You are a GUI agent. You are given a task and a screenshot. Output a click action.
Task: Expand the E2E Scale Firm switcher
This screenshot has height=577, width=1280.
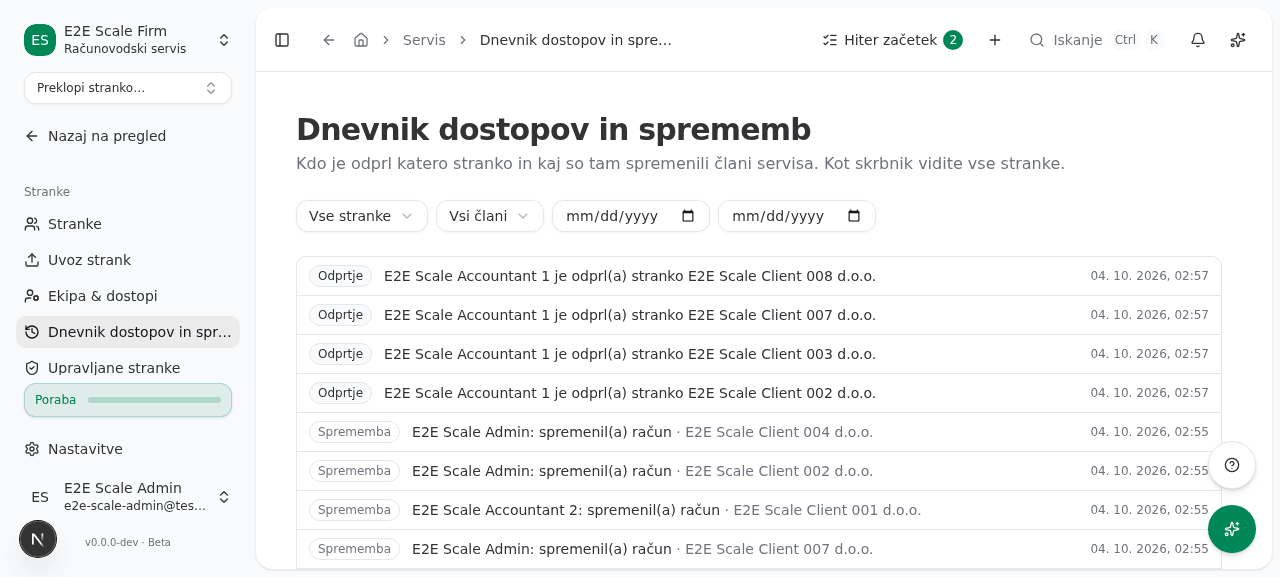click(128, 40)
